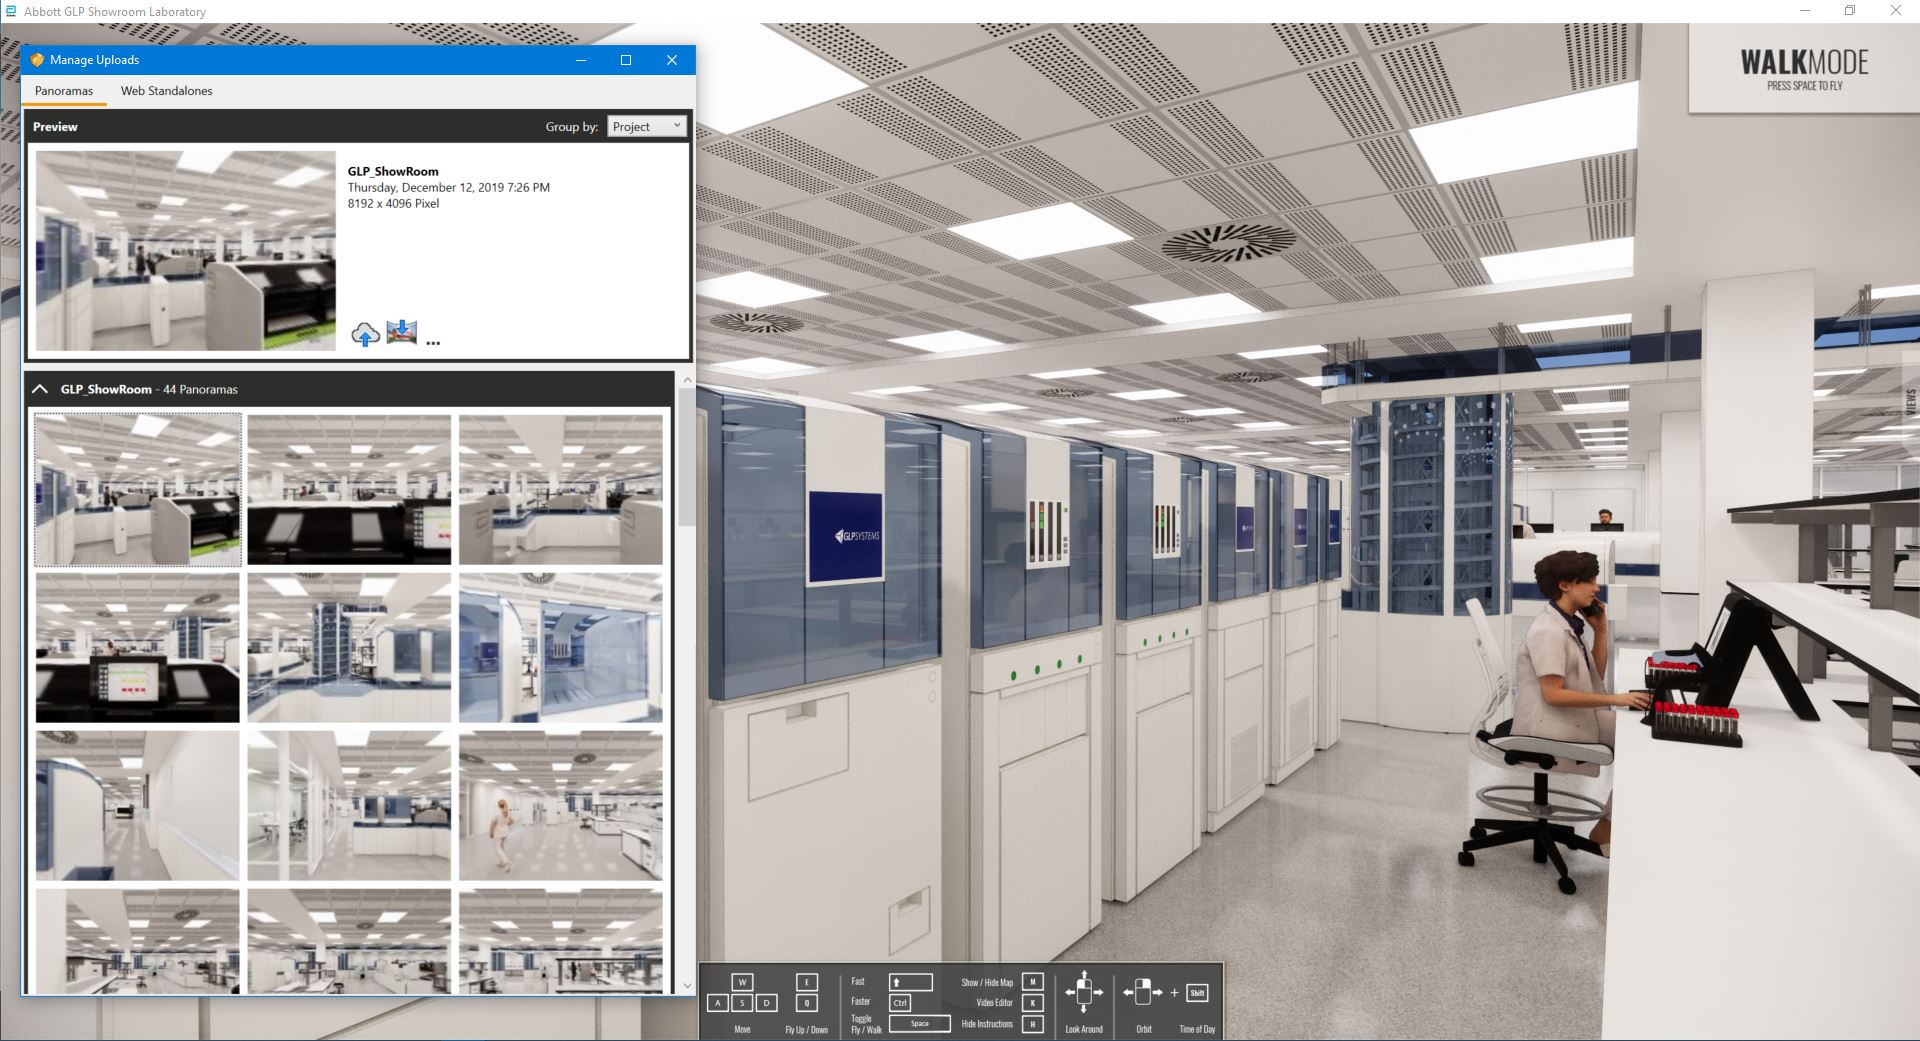This screenshot has width=1920, height=1041.
Task: Click the cloud upload icon in Preview
Action: coord(365,334)
